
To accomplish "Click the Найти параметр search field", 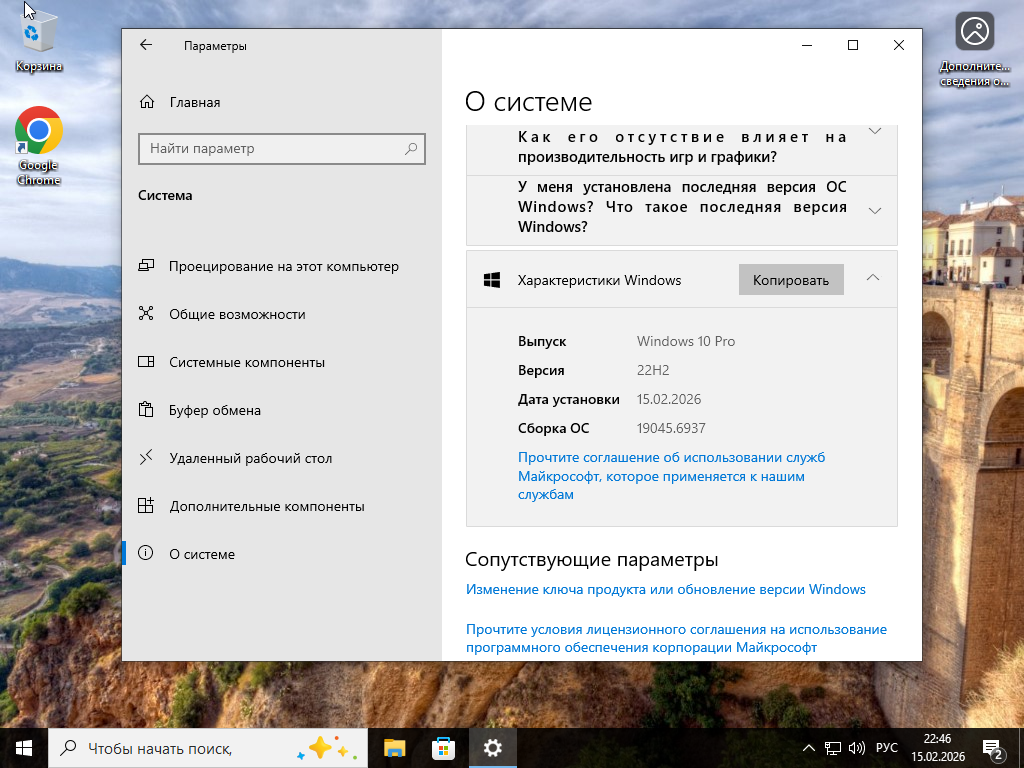I will coord(270,149).
